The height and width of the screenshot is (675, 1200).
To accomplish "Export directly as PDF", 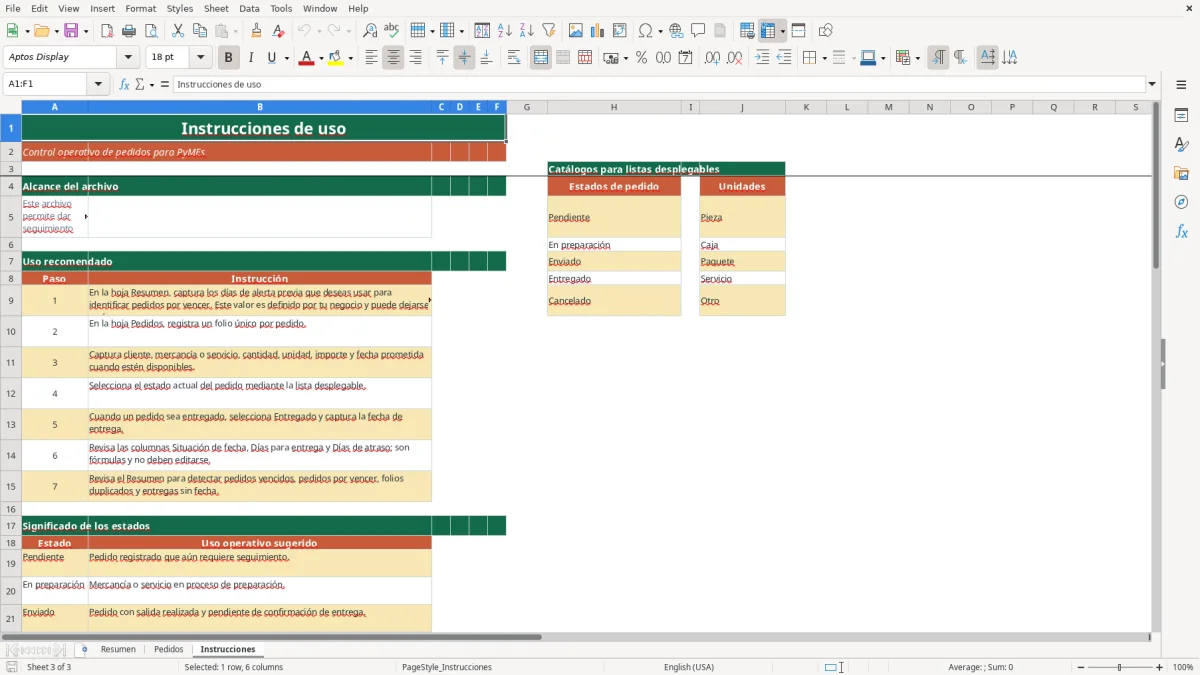I will [x=107, y=31].
